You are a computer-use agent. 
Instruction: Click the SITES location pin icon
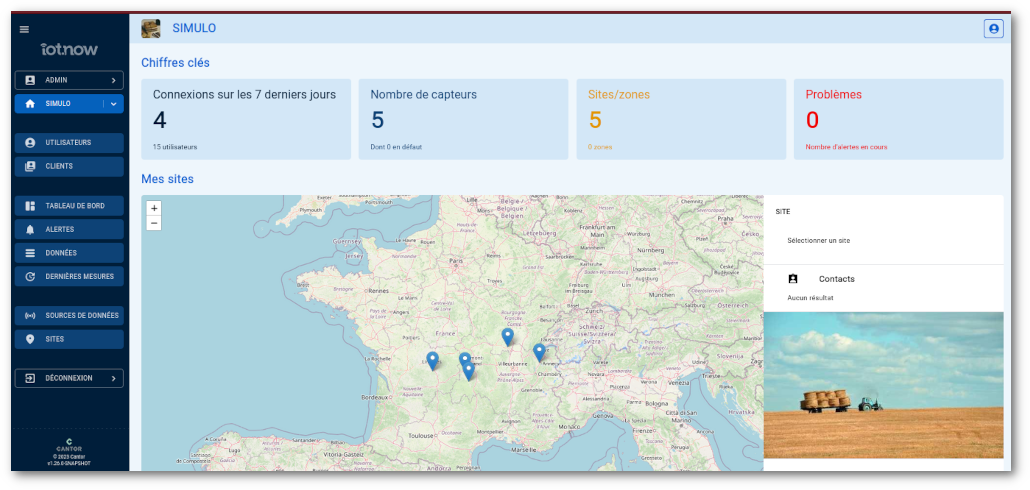click(30, 339)
